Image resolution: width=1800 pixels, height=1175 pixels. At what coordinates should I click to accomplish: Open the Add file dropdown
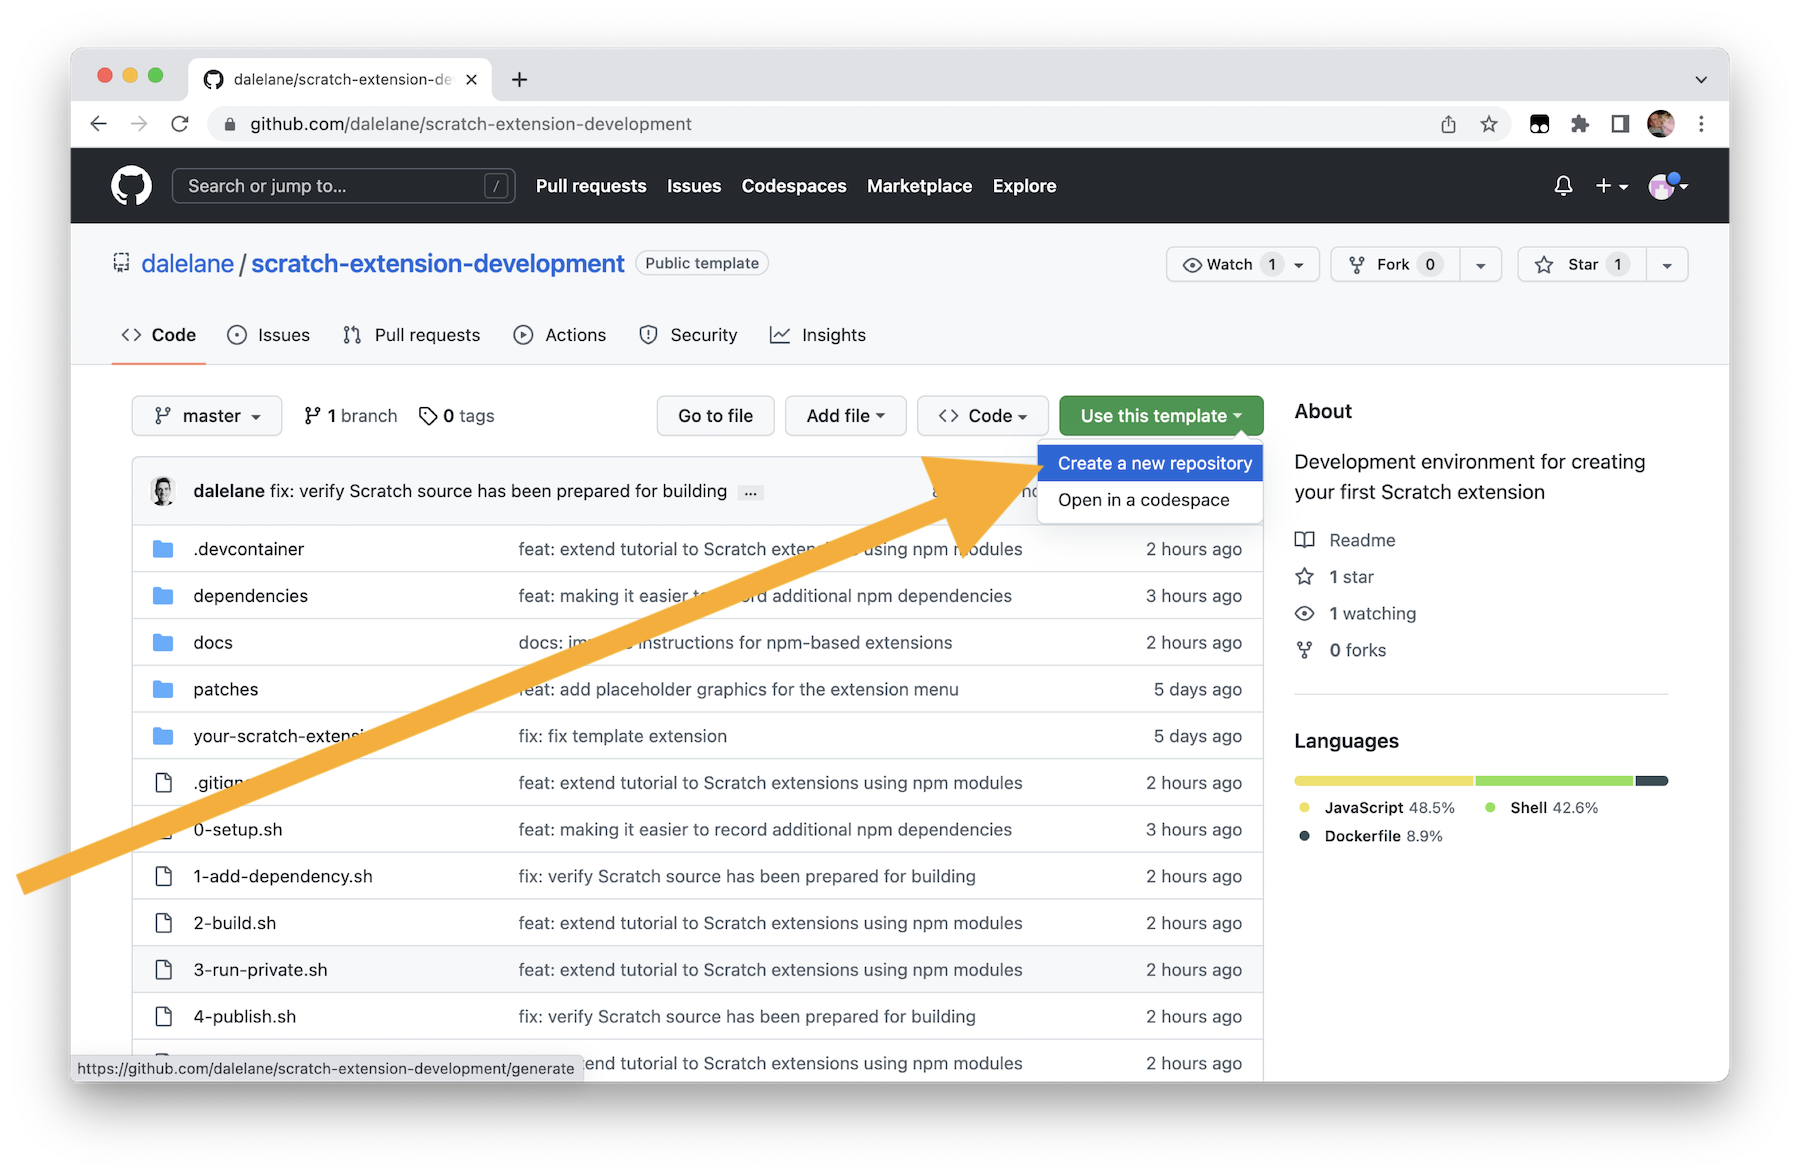pos(845,416)
